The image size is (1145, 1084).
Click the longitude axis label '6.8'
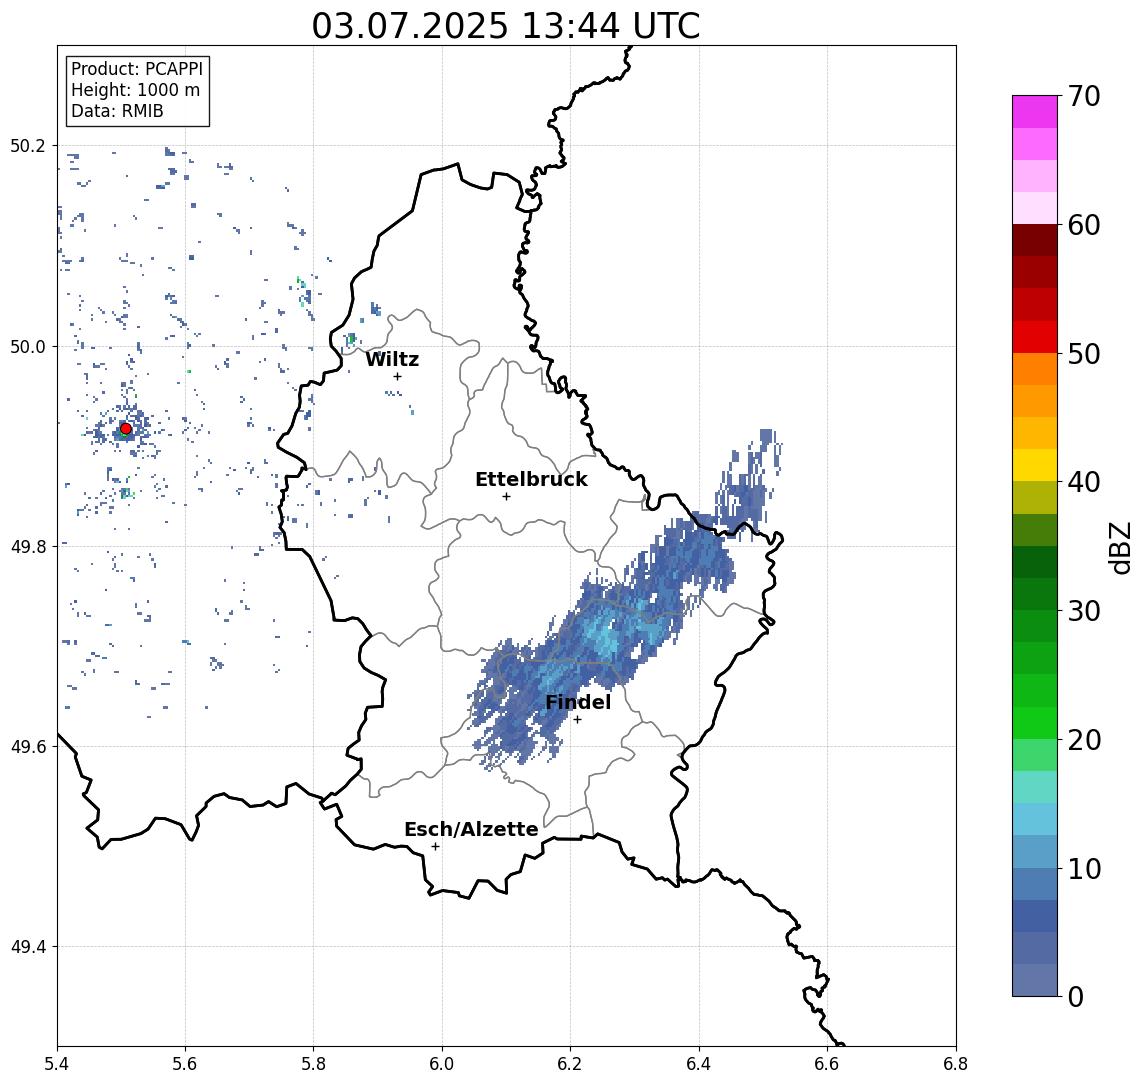pyautogui.click(x=956, y=1064)
